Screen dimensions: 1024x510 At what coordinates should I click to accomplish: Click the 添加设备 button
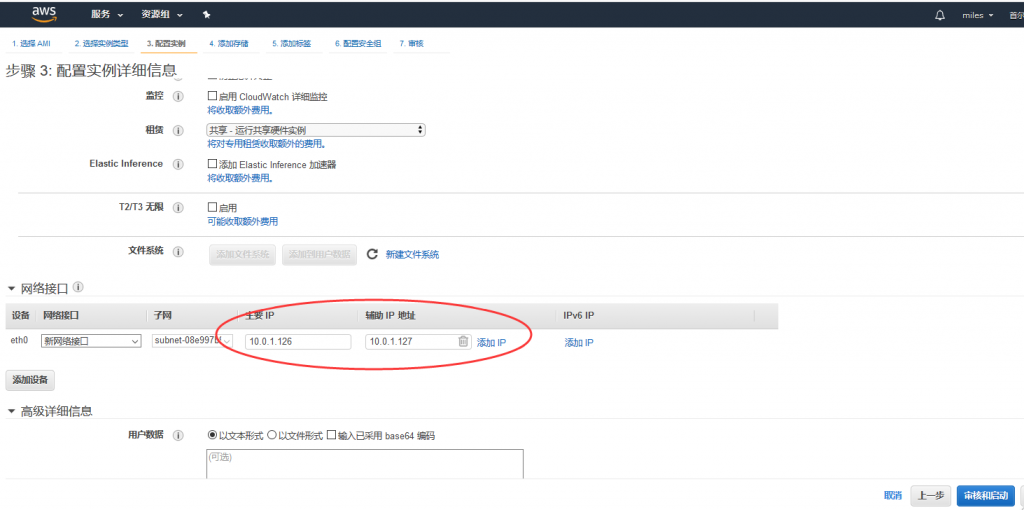coord(30,380)
